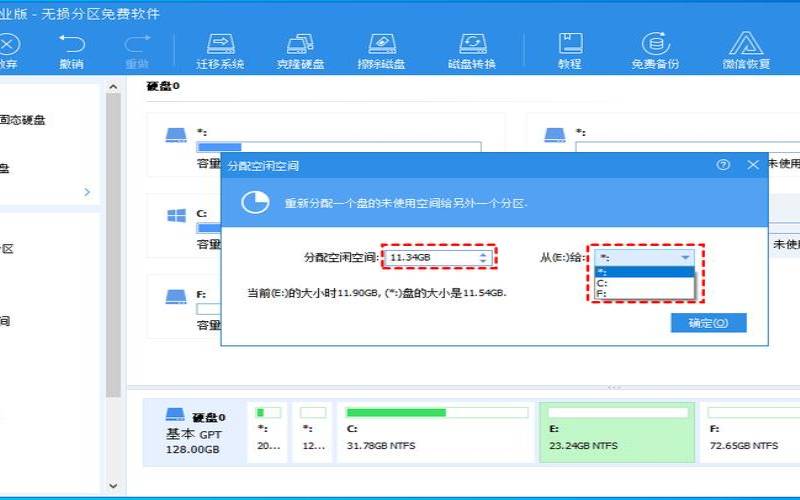This screenshot has width=800, height=500.
Task: Click the 撤销 undo toolbar icon
Action: 71,51
